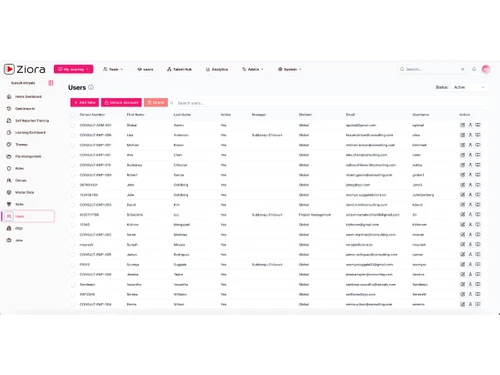500x375 pixels.
Task: Click the person icon in Sarah Martinez's row
Action: coord(470,234)
